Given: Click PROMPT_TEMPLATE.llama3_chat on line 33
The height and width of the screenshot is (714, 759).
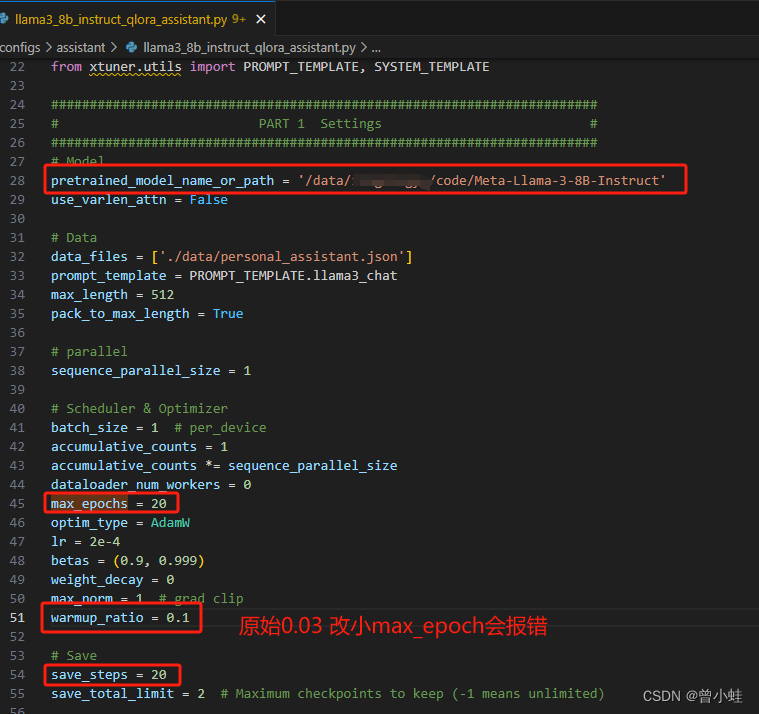Looking at the screenshot, I should 293,275.
